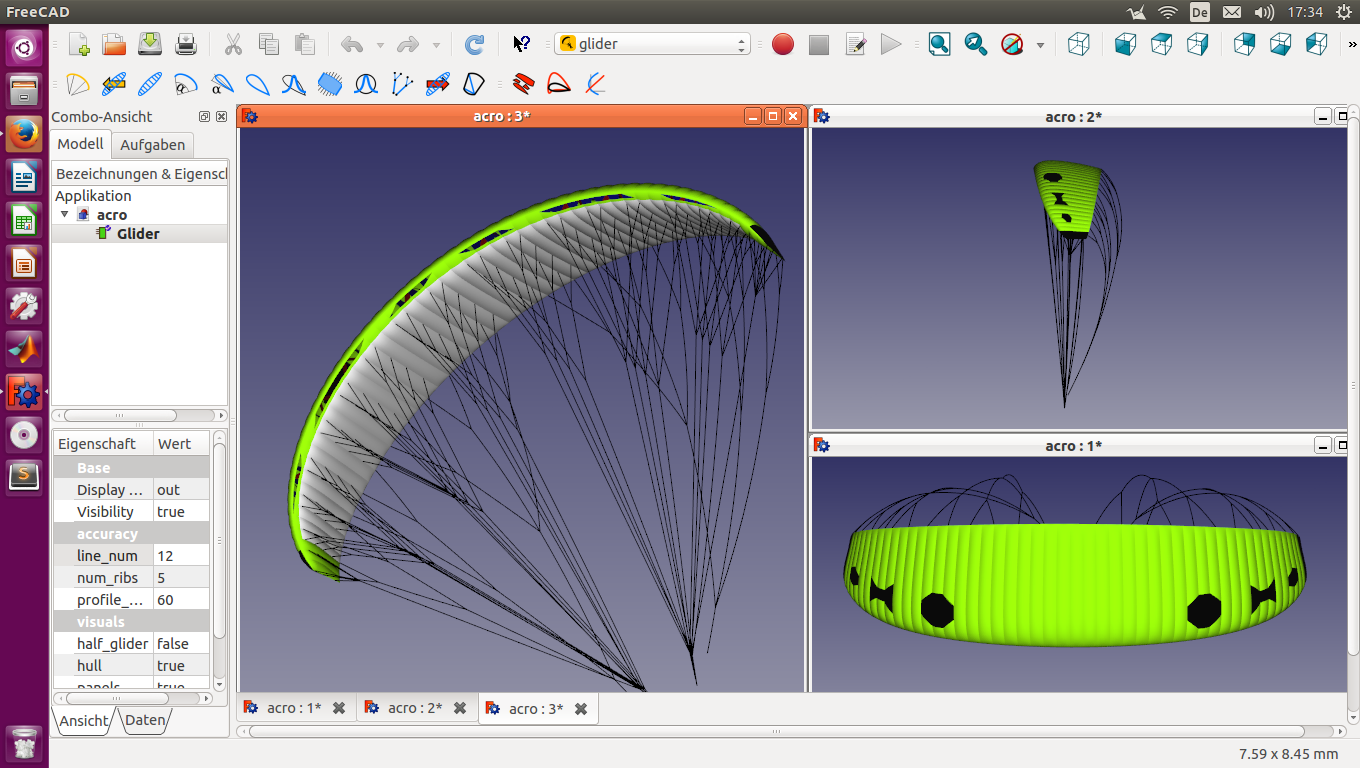Viewport: 1360px width, 768px height.
Task: Click blue wing with red arrow icon
Action: pos(438,84)
